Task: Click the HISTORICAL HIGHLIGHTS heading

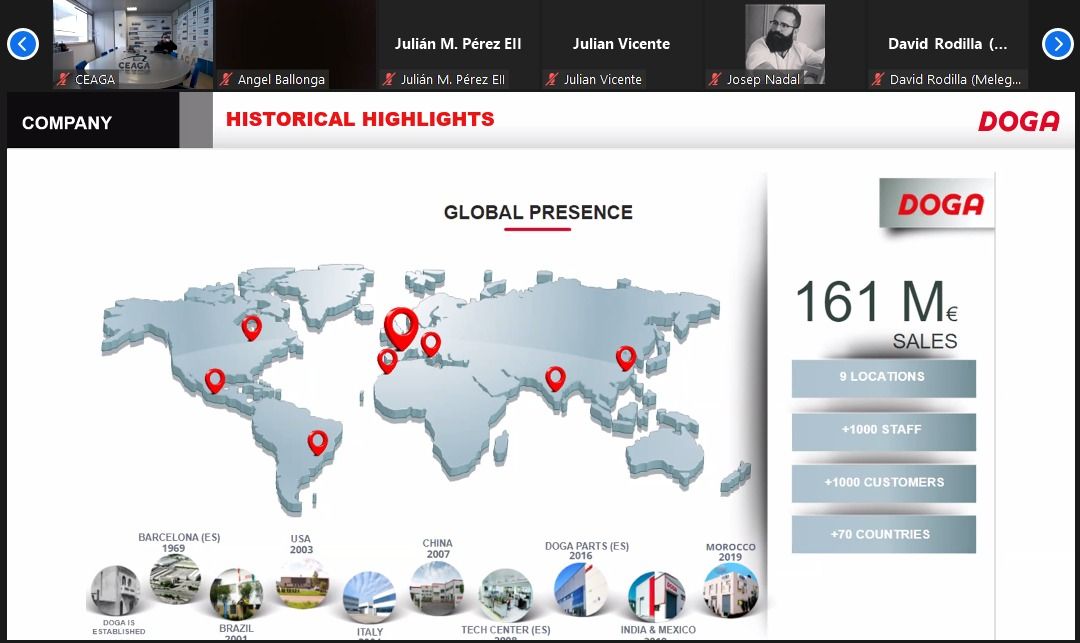Action: pyautogui.click(x=360, y=119)
